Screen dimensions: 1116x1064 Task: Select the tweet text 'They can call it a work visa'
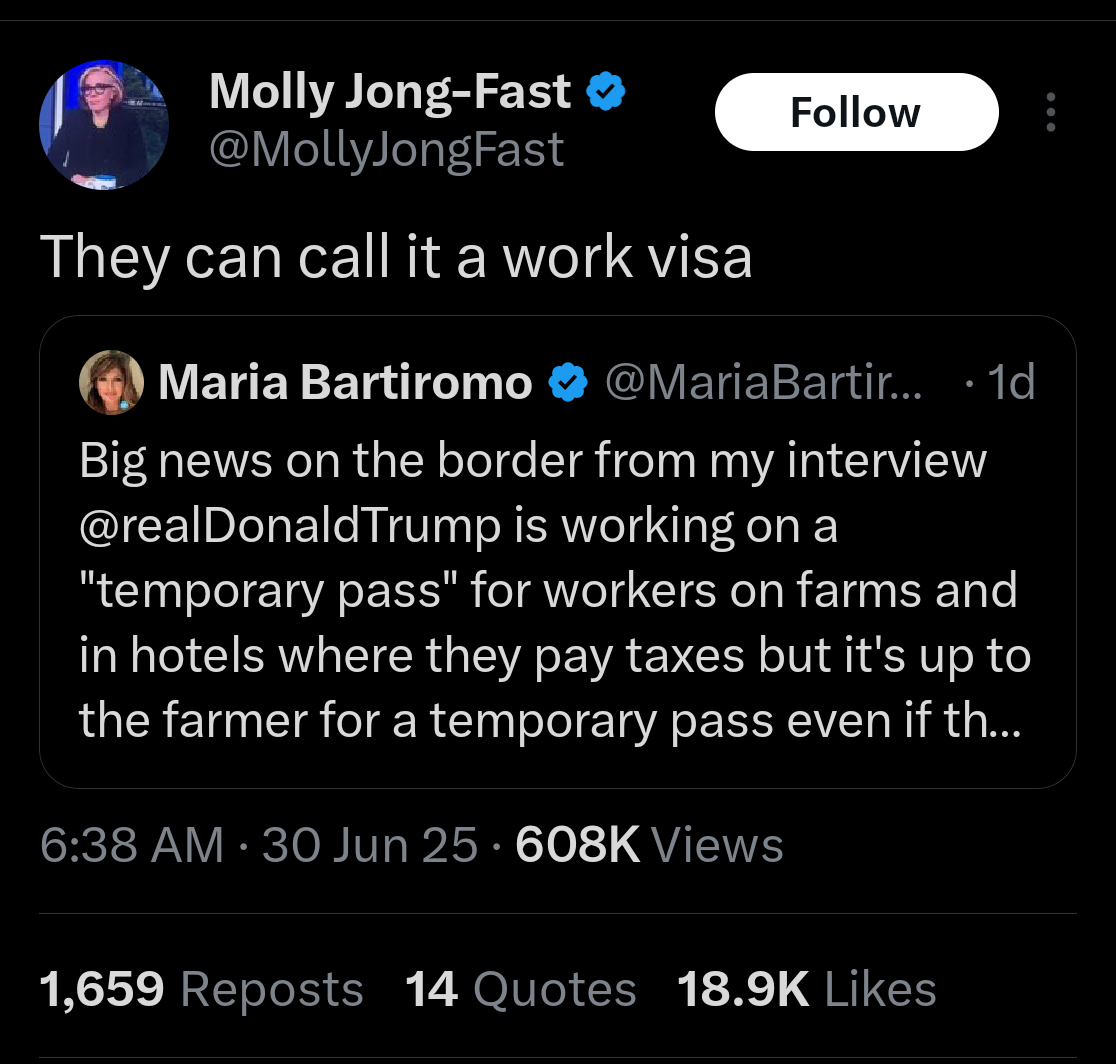(x=396, y=257)
